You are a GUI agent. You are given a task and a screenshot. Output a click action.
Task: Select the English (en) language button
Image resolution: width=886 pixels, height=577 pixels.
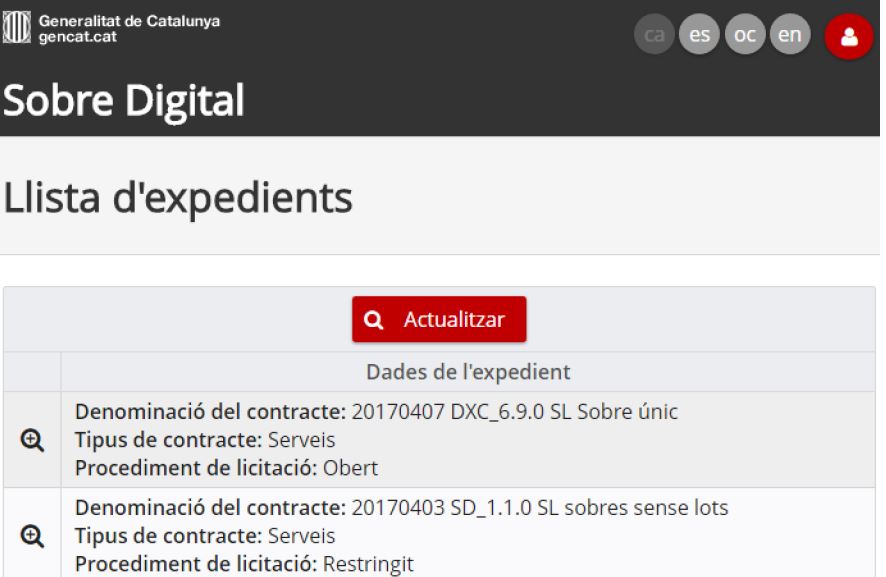click(790, 35)
